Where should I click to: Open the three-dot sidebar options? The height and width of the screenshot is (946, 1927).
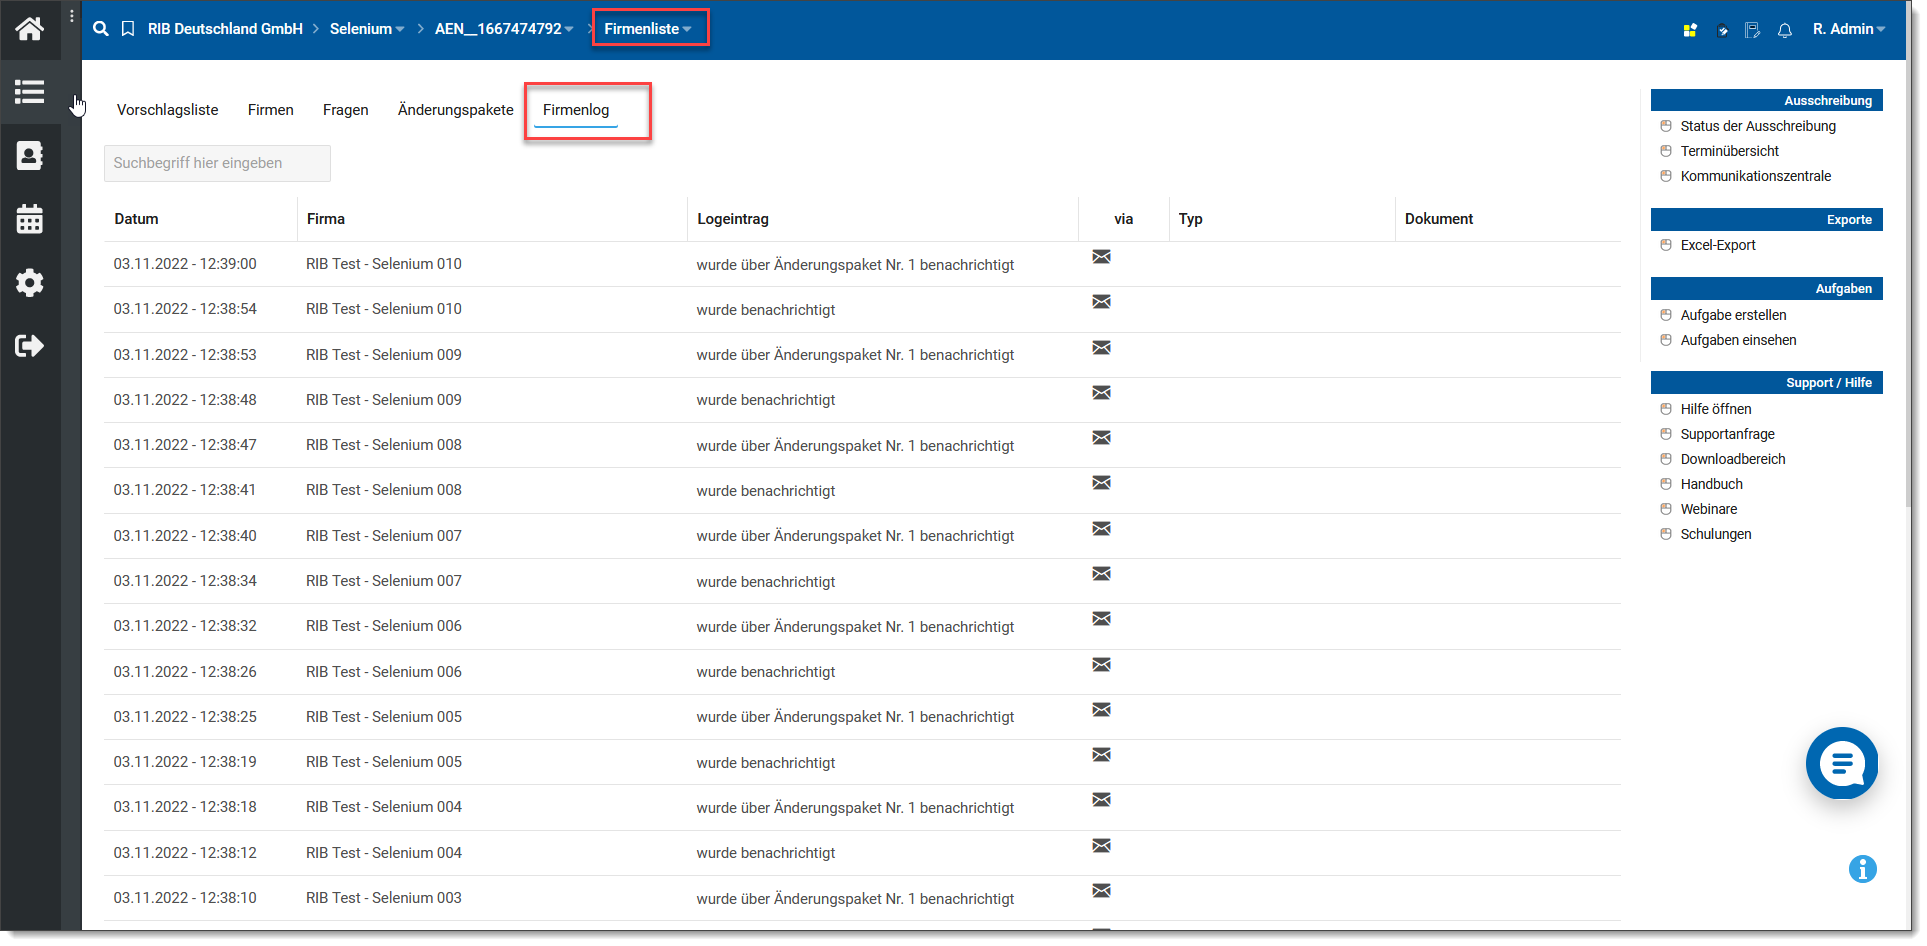pyautogui.click(x=72, y=16)
